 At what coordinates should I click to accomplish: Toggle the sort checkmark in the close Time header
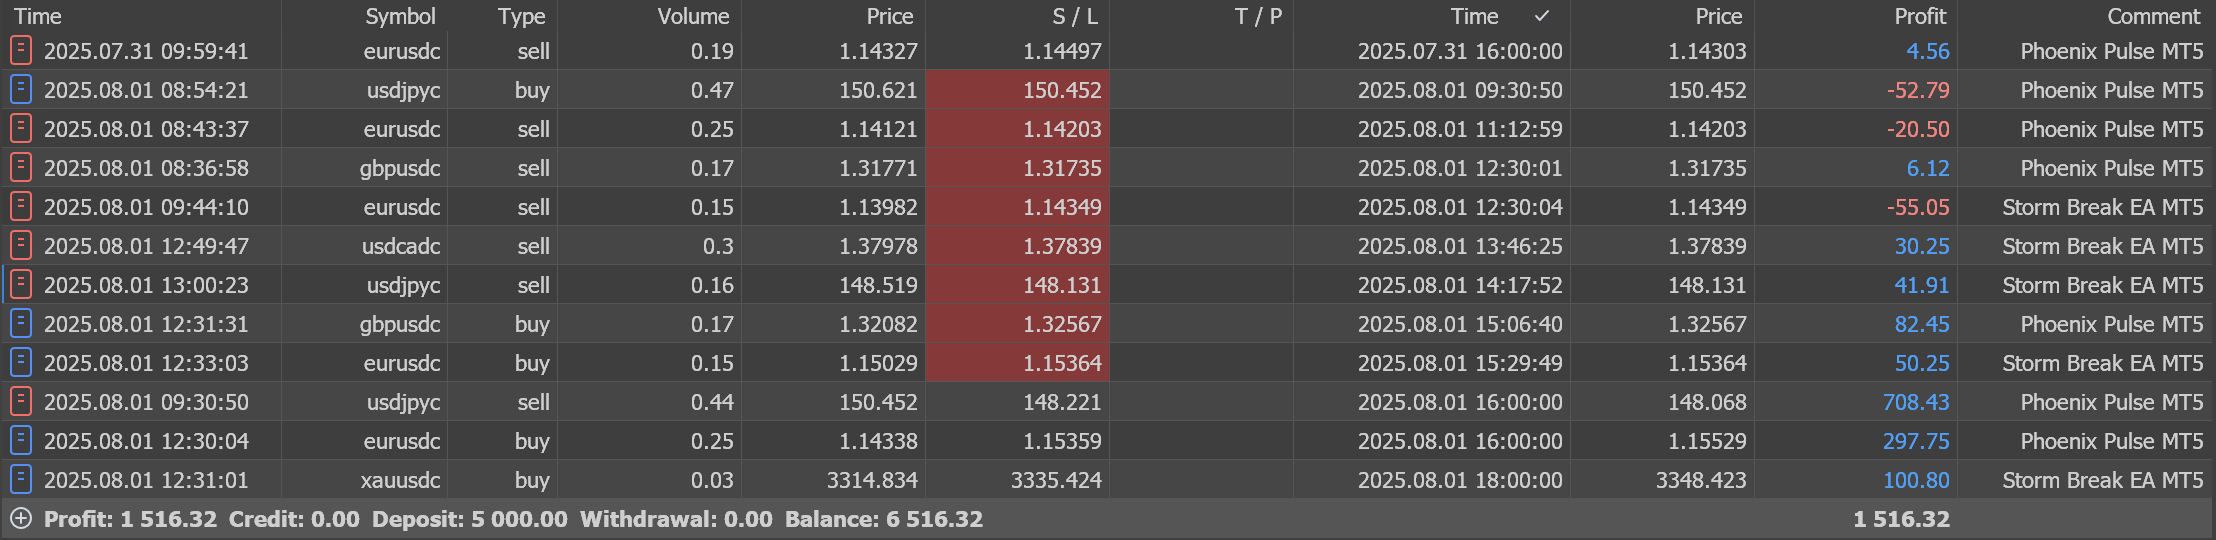point(1542,16)
